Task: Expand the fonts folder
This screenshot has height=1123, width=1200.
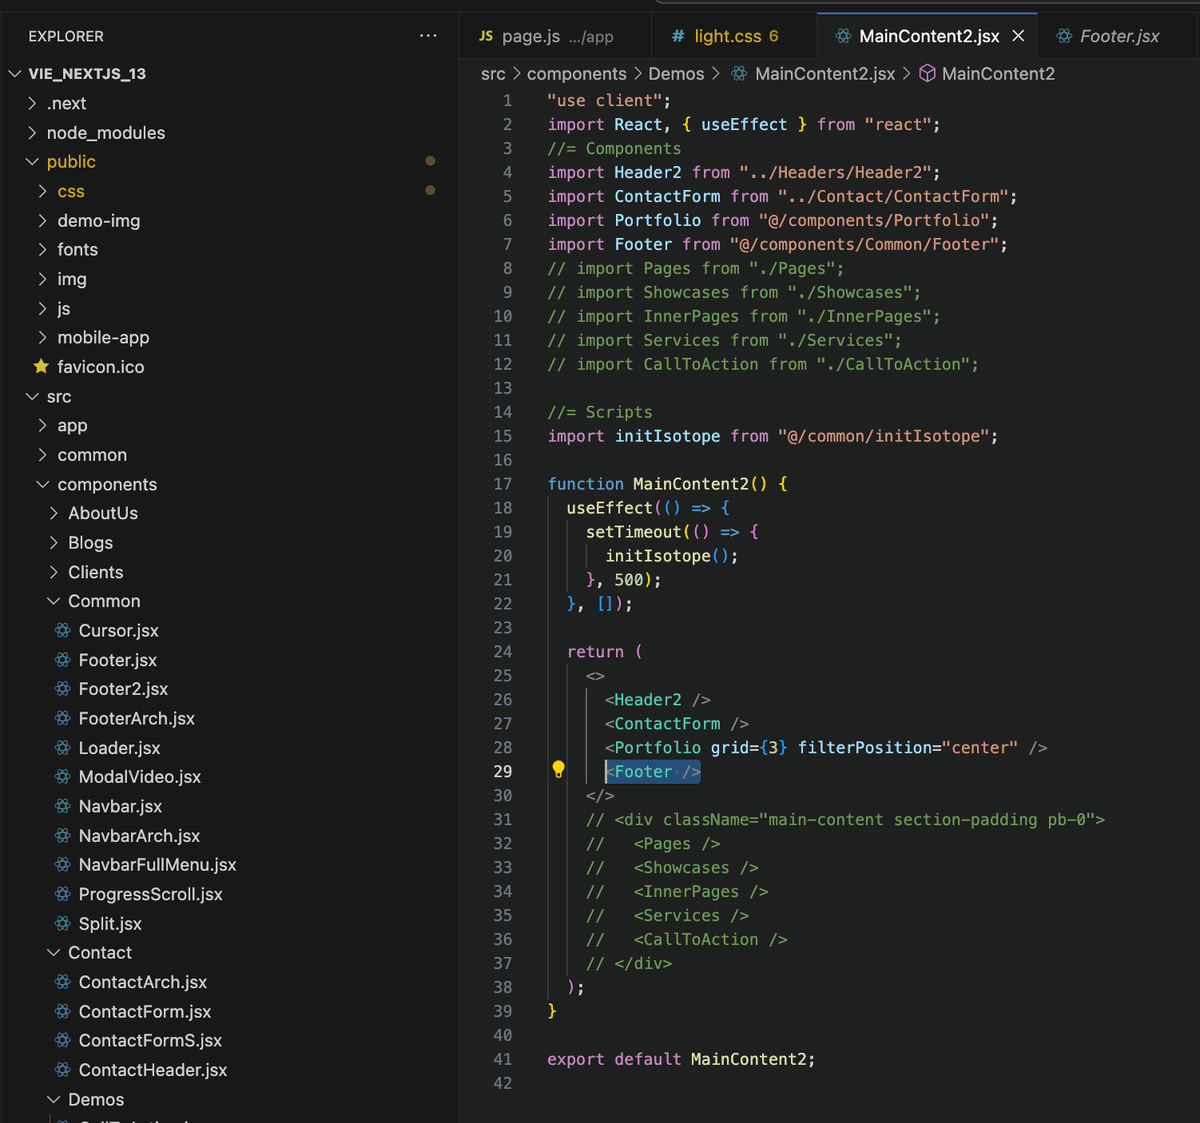Action: (43, 250)
